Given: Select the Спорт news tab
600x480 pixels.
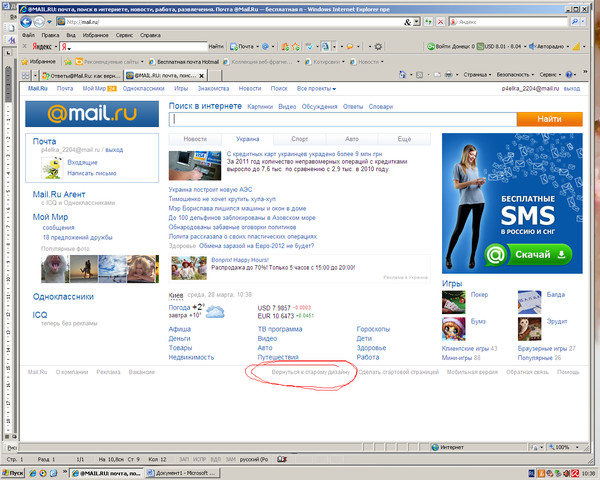Looking at the screenshot, I should tap(300, 139).
